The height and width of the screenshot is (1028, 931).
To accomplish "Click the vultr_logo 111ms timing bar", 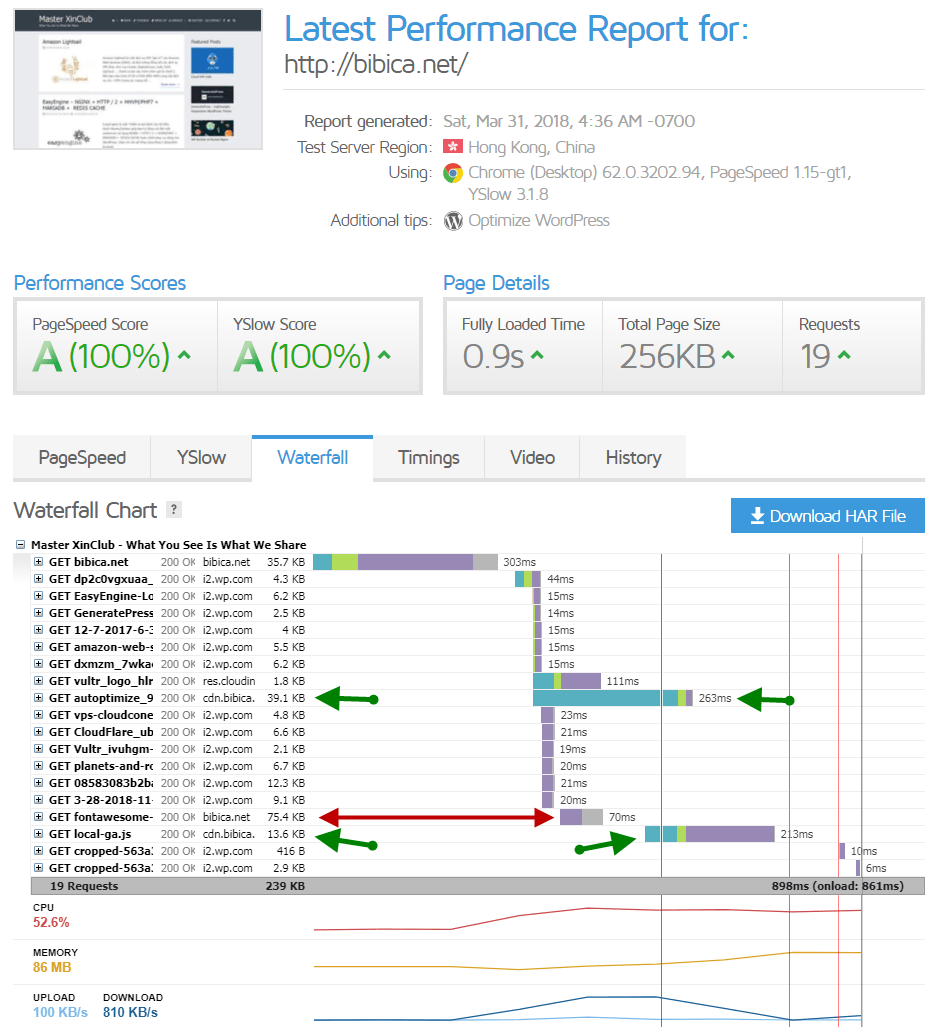I will pyautogui.click(x=567, y=681).
